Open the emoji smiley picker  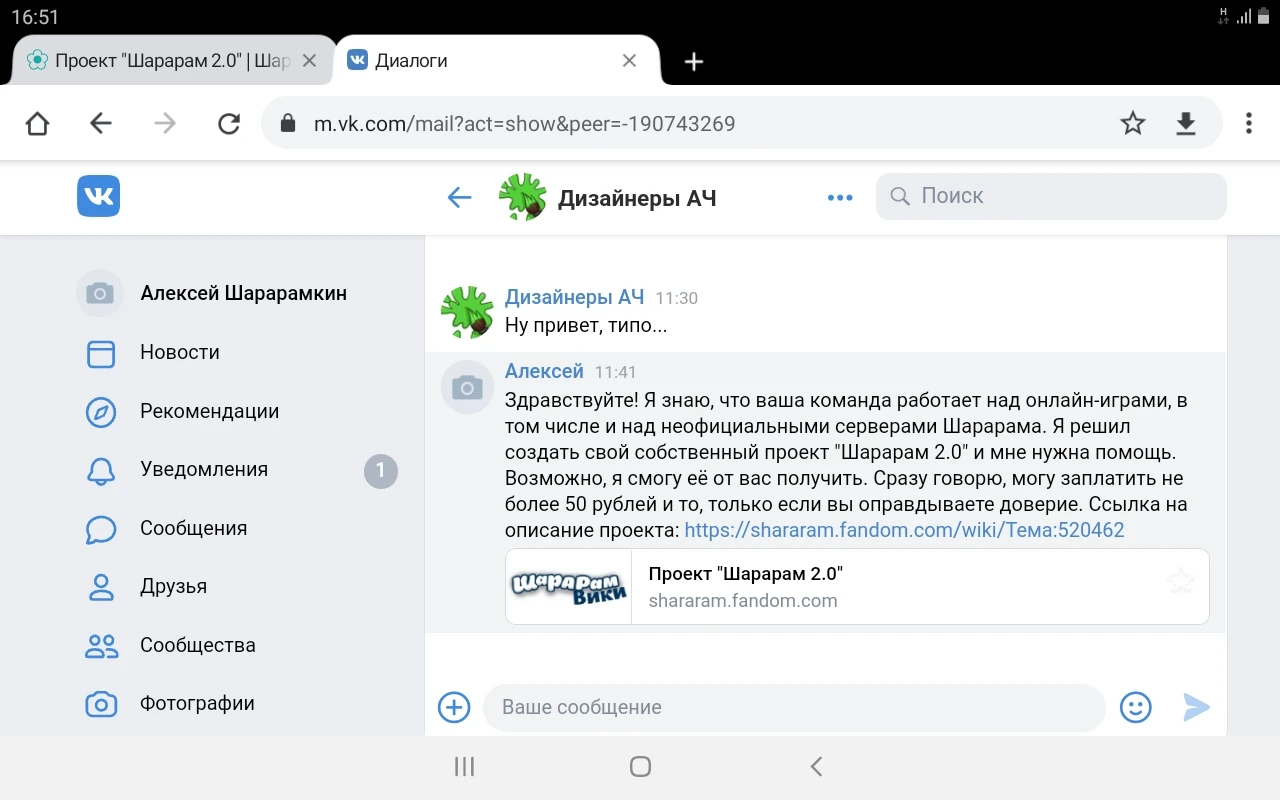pos(1135,707)
